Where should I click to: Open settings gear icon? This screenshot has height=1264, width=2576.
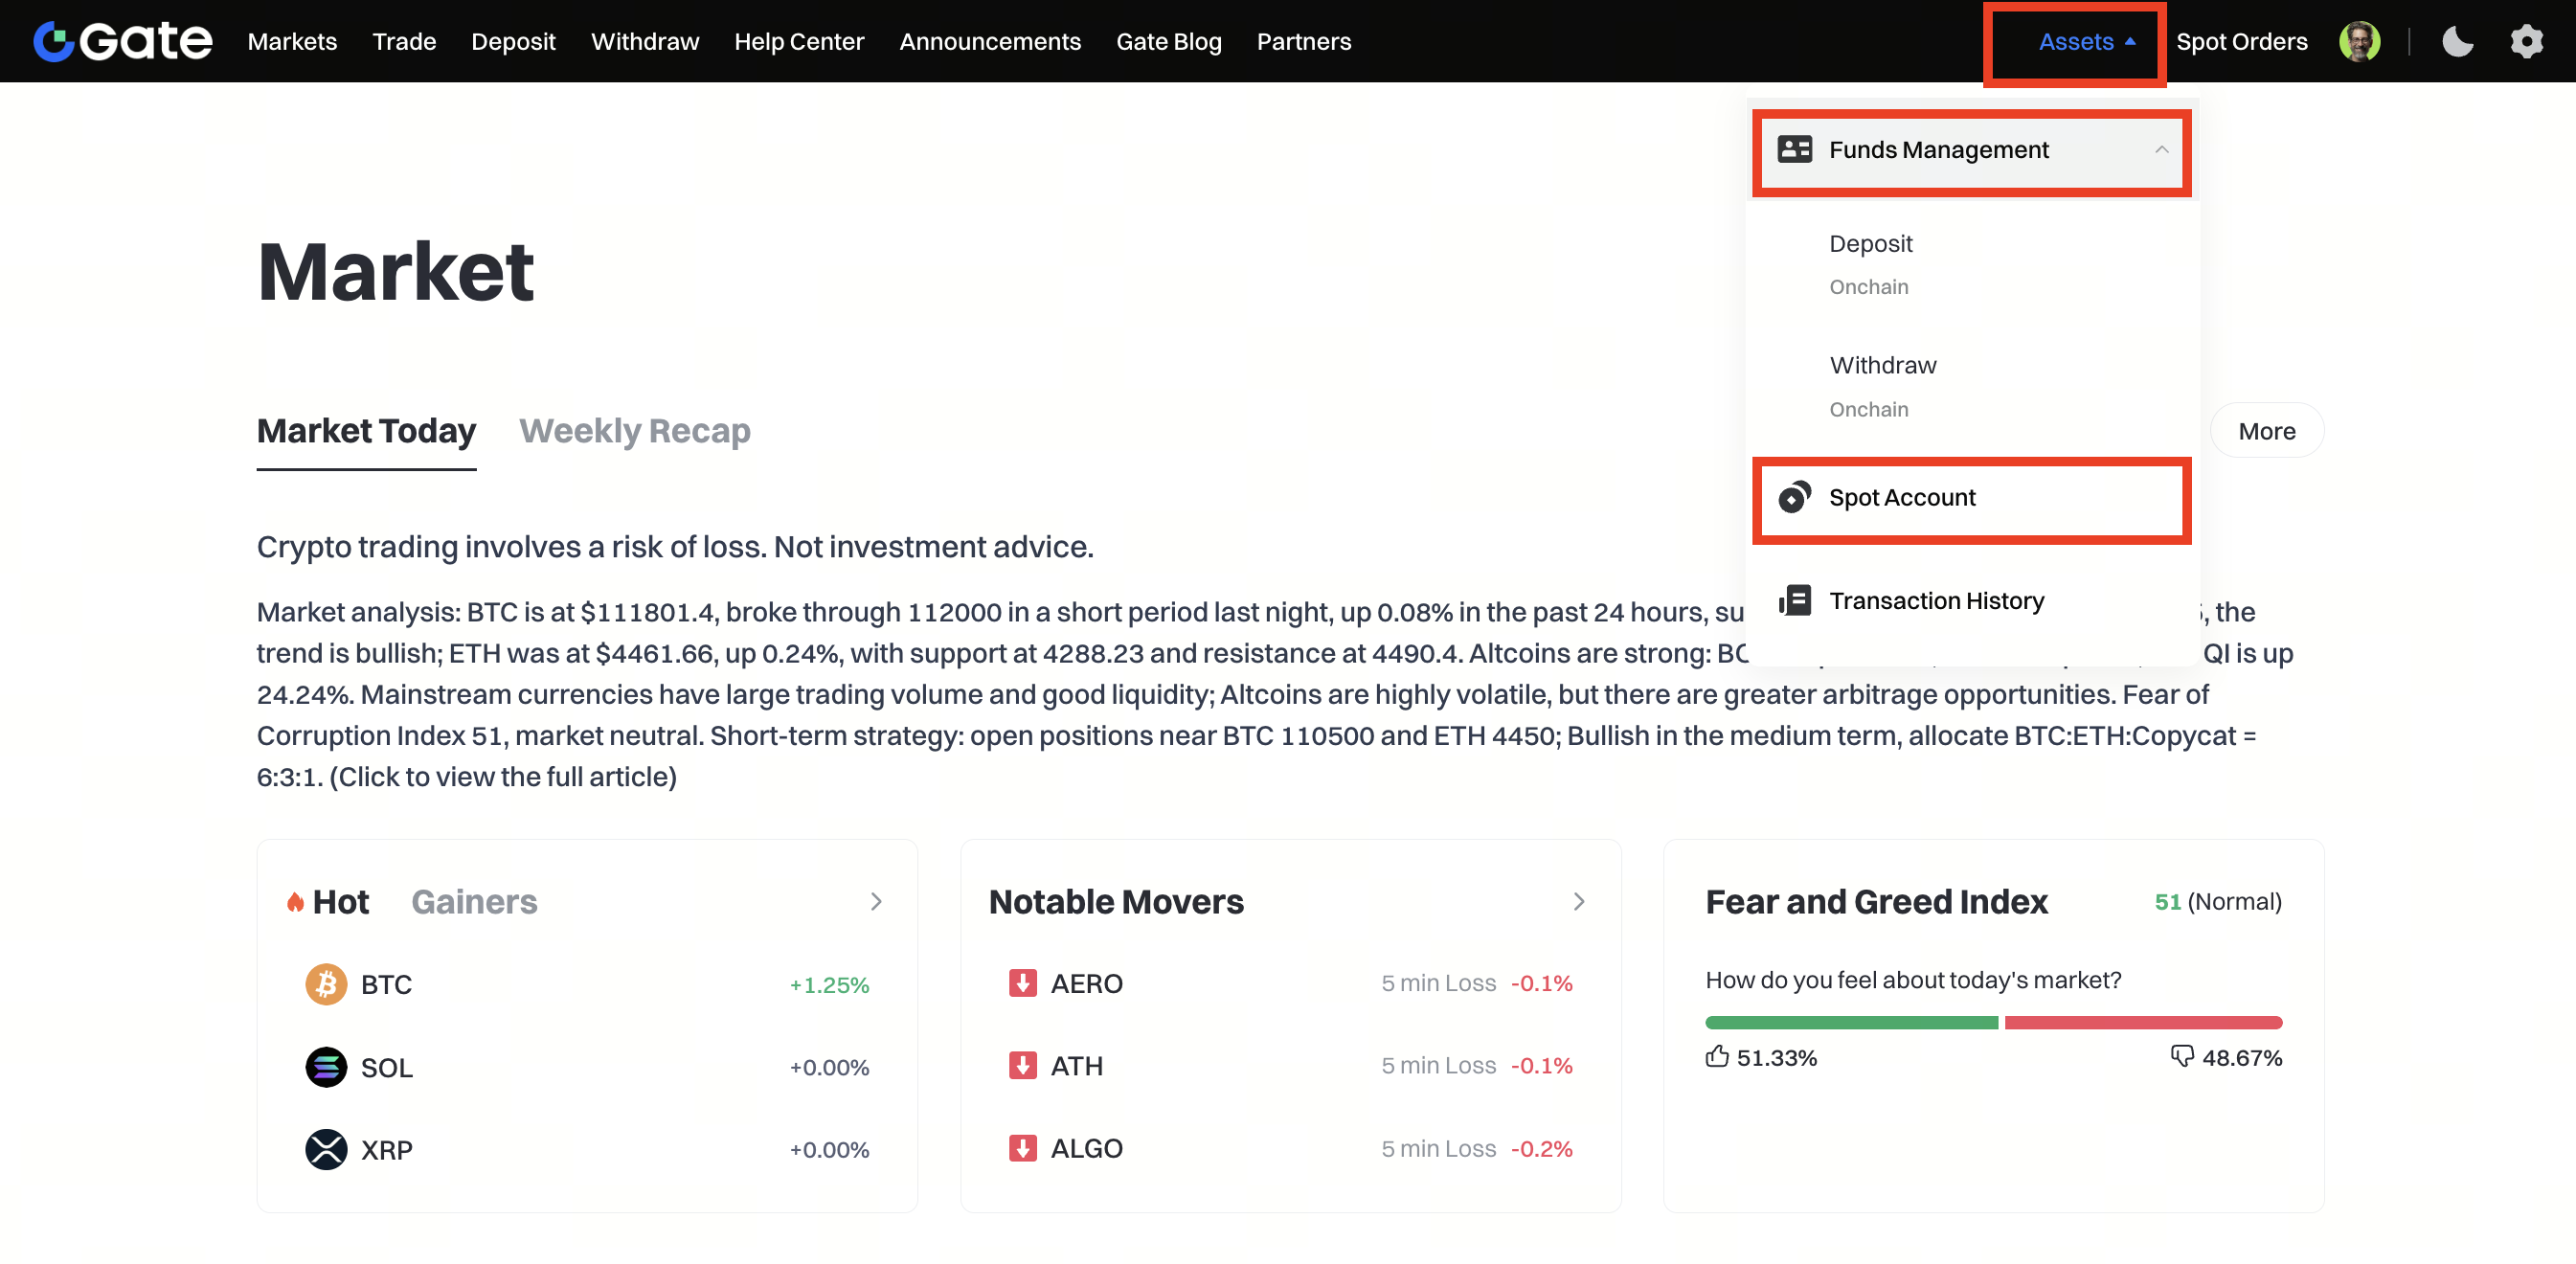(2526, 41)
